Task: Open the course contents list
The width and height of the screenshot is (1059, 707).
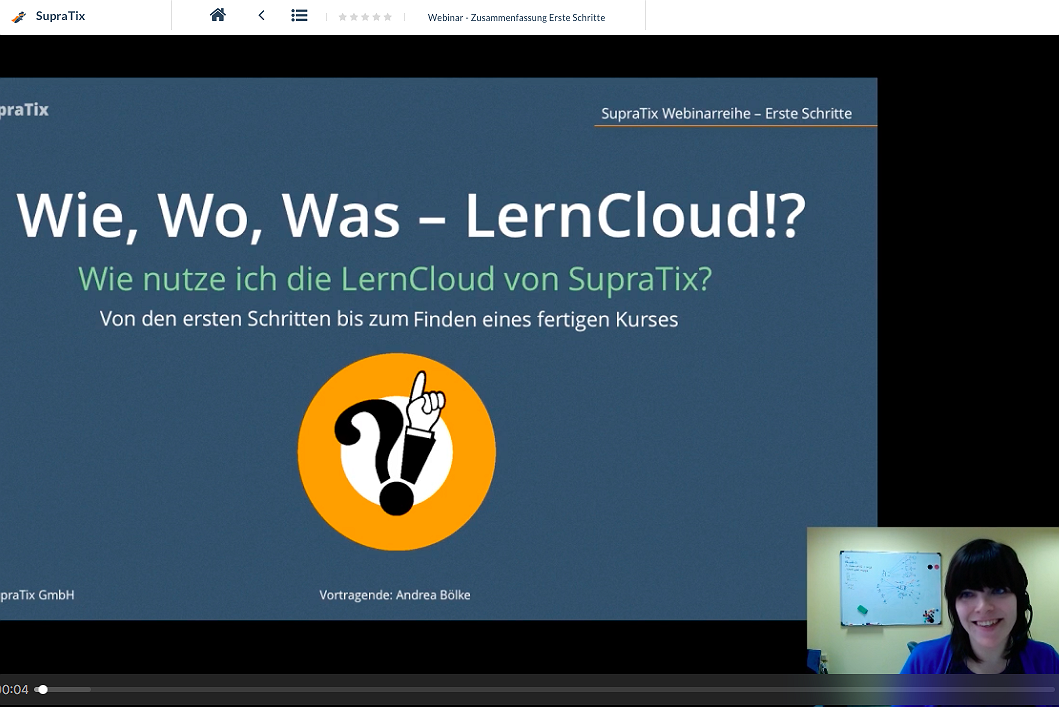Action: [299, 15]
